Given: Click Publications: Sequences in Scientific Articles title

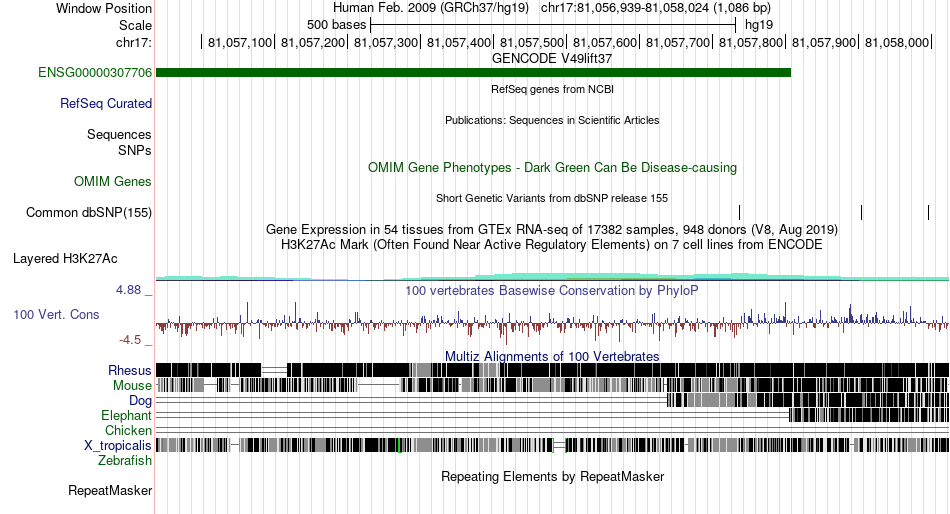Looking at the screenshot, I should (x=552, y=120).
